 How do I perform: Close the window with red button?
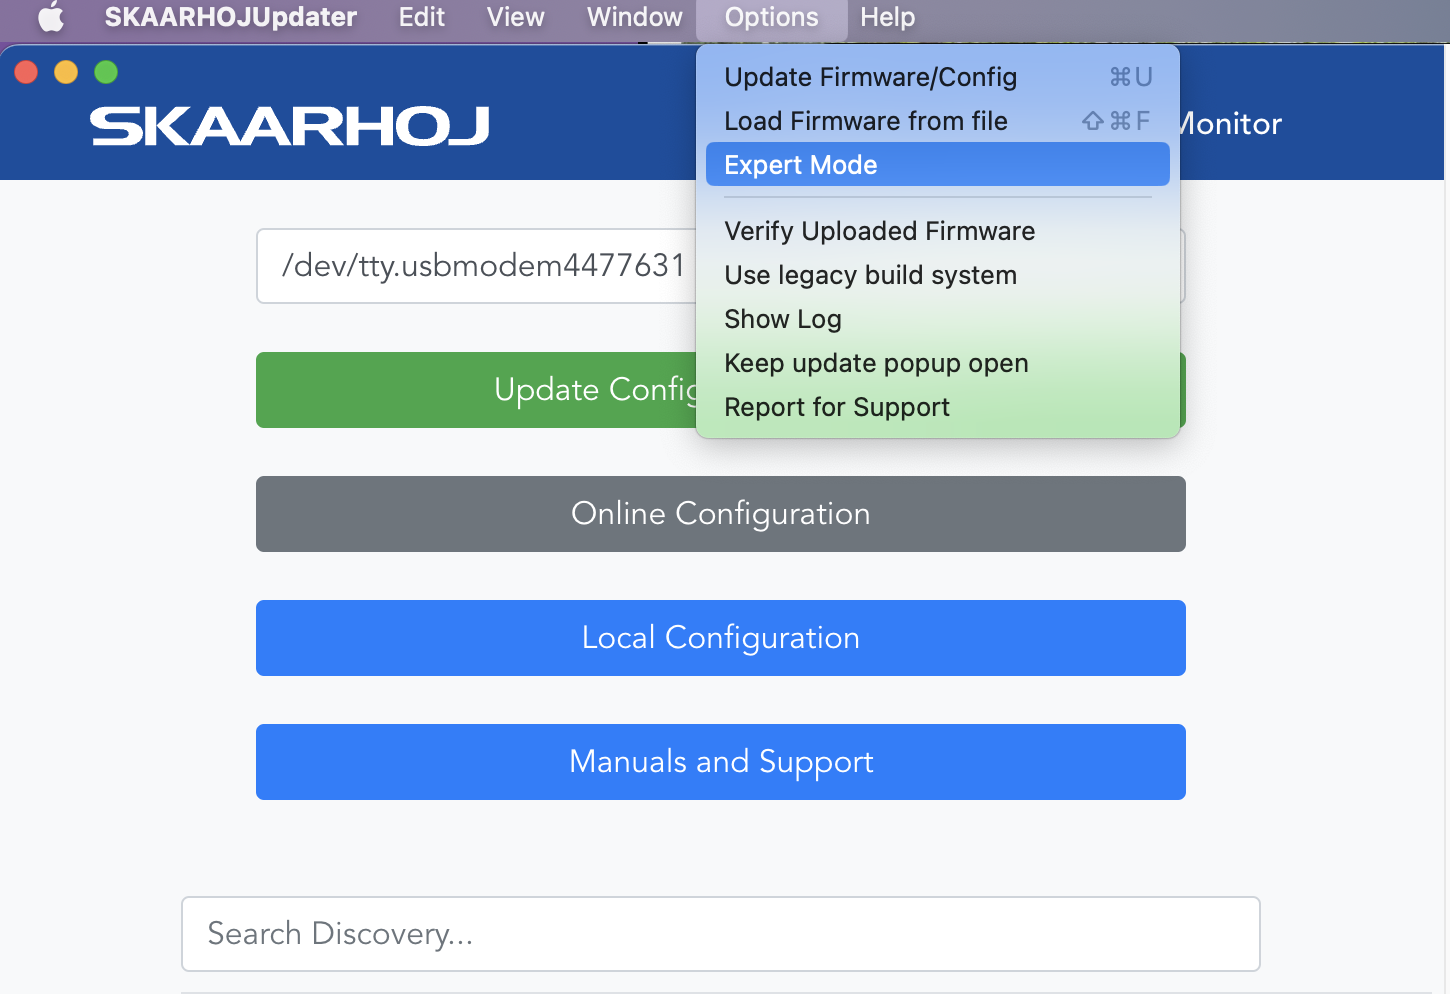click(26, 72)
